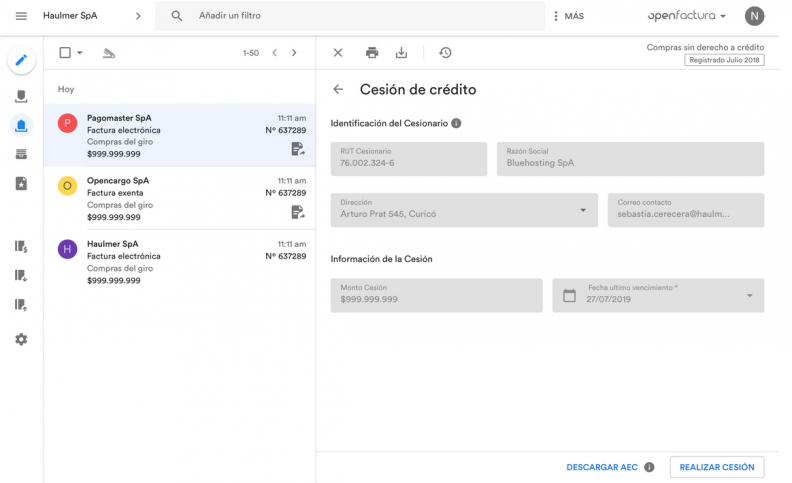Click the Pagomaster P avatar

pos(67,123)
